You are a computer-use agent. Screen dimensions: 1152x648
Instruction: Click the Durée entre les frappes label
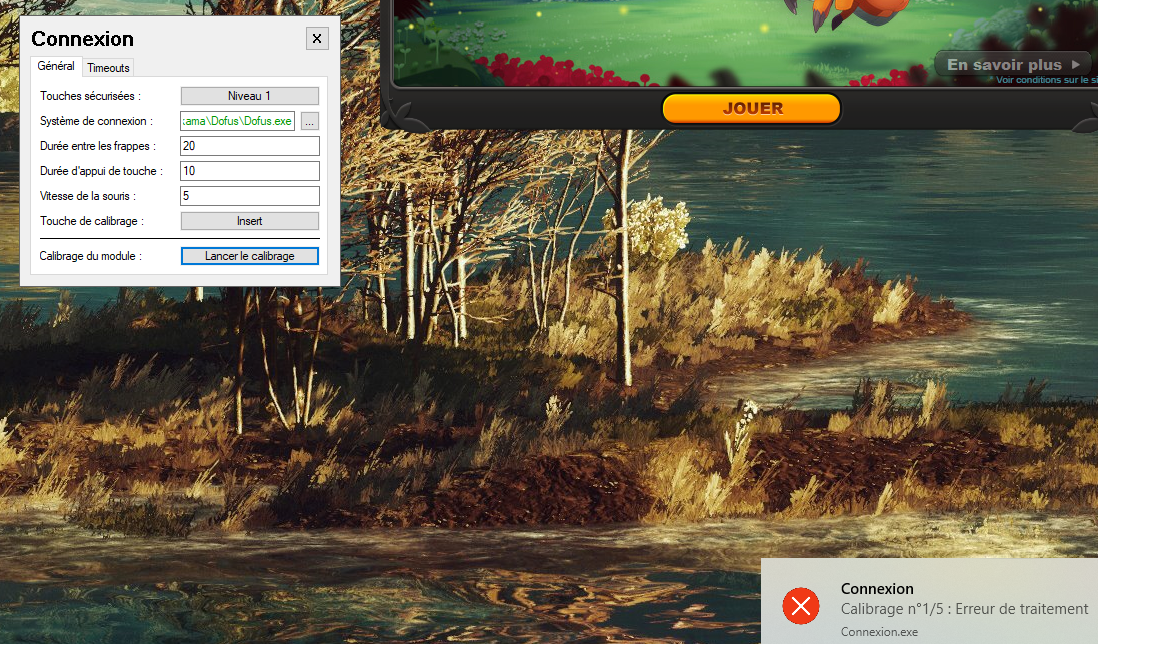(x=98, y=146)
